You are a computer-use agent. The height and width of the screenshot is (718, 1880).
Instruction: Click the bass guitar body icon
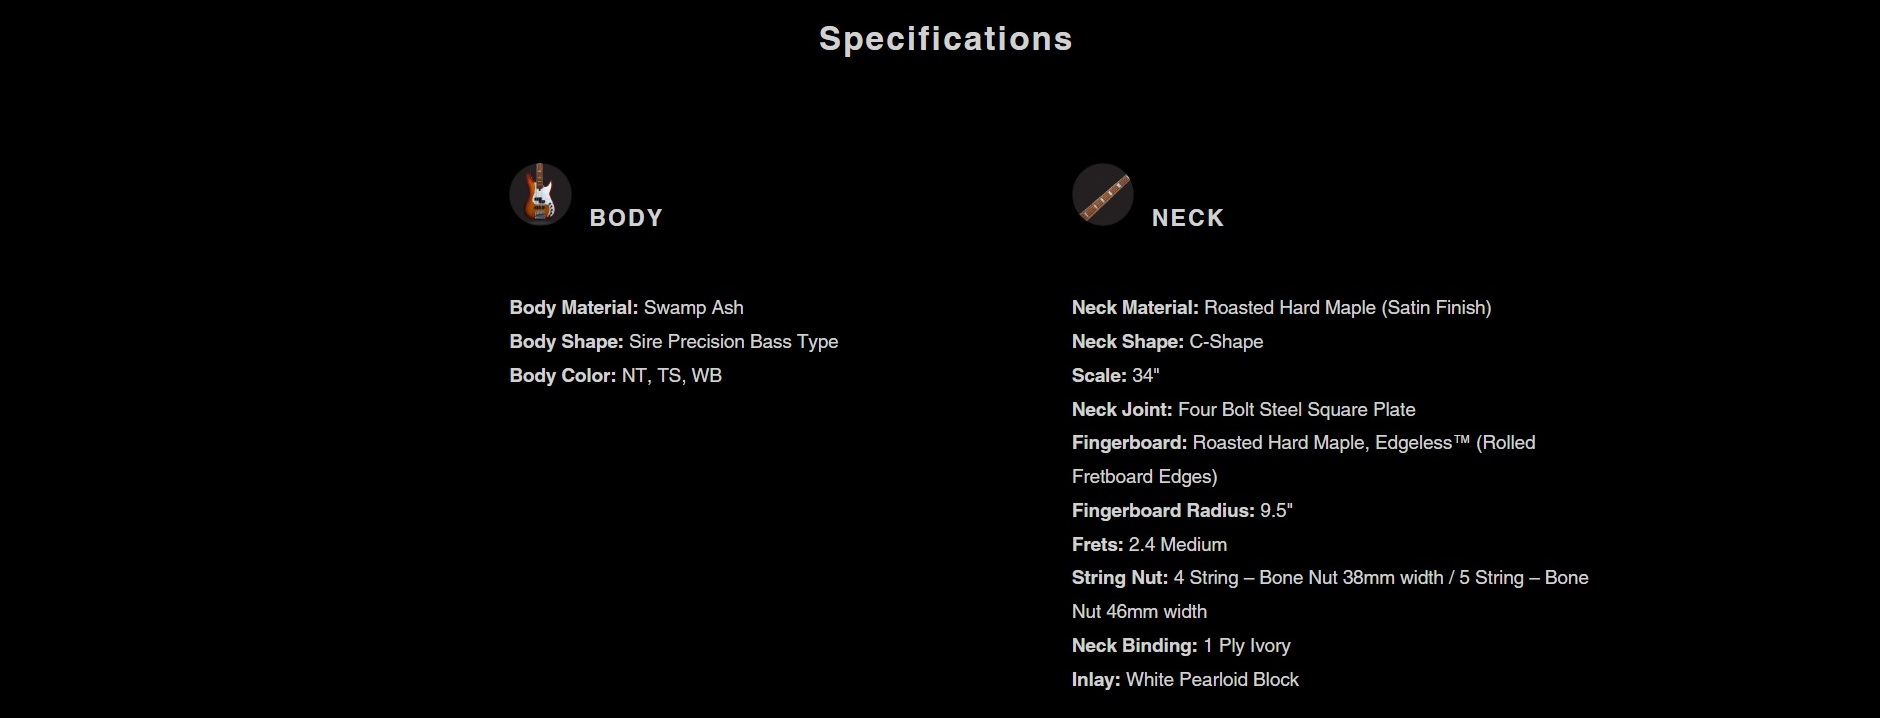[540, 194]
